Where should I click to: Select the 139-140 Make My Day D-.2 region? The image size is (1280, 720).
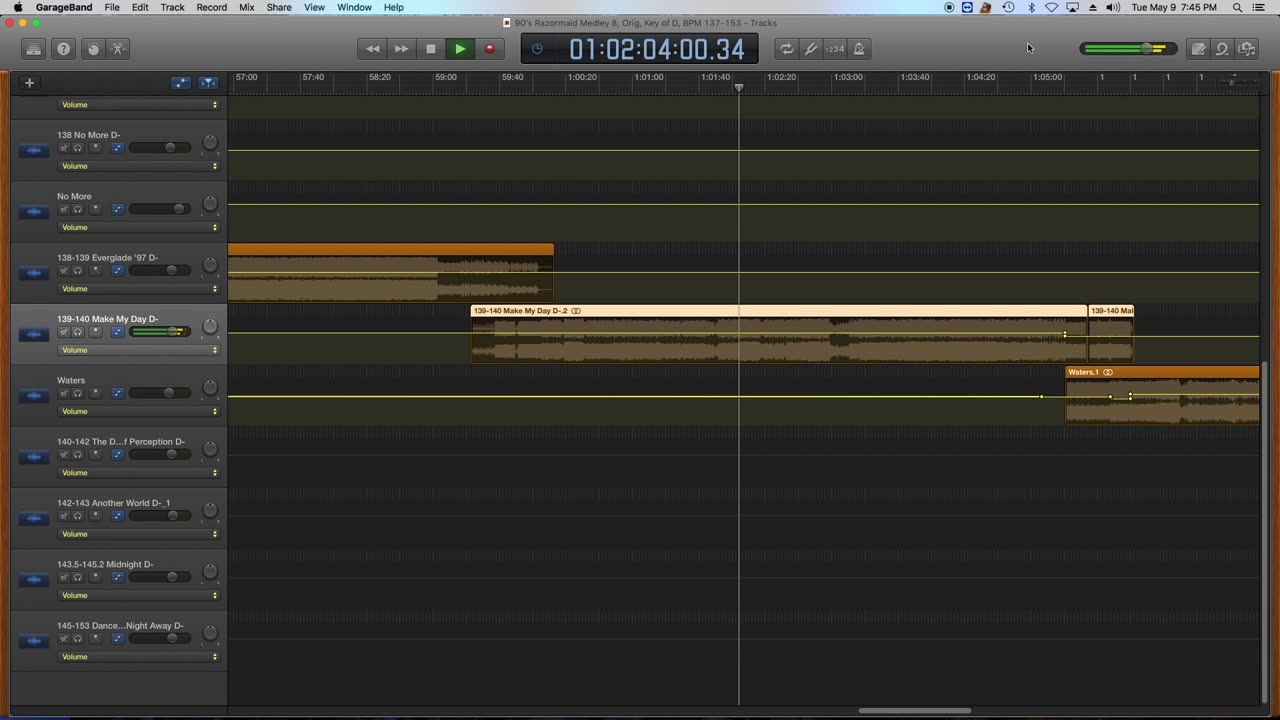click(778, 334)
